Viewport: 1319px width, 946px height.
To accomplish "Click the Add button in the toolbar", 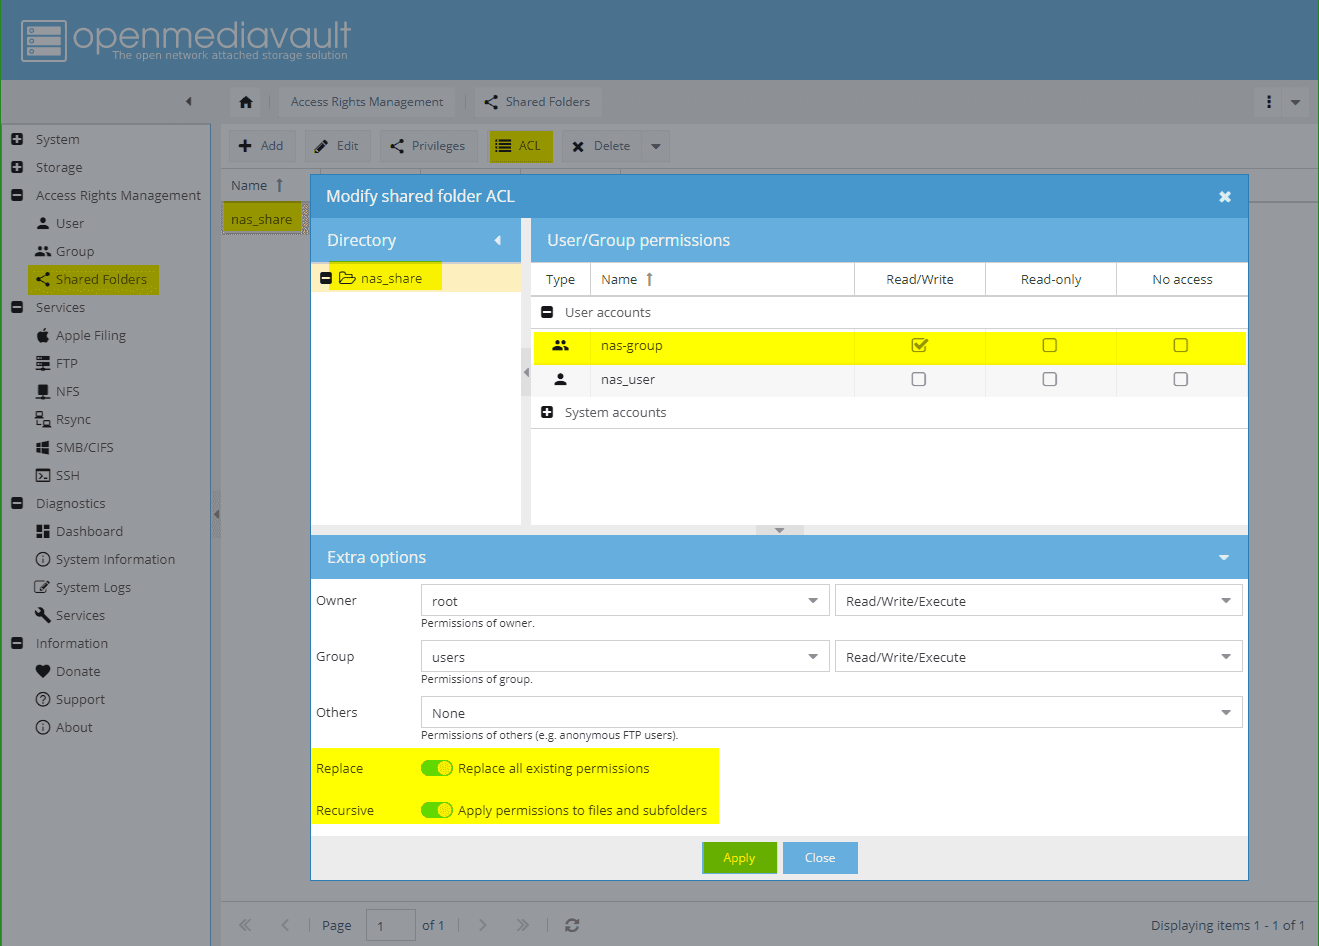I will pos(261,145).
